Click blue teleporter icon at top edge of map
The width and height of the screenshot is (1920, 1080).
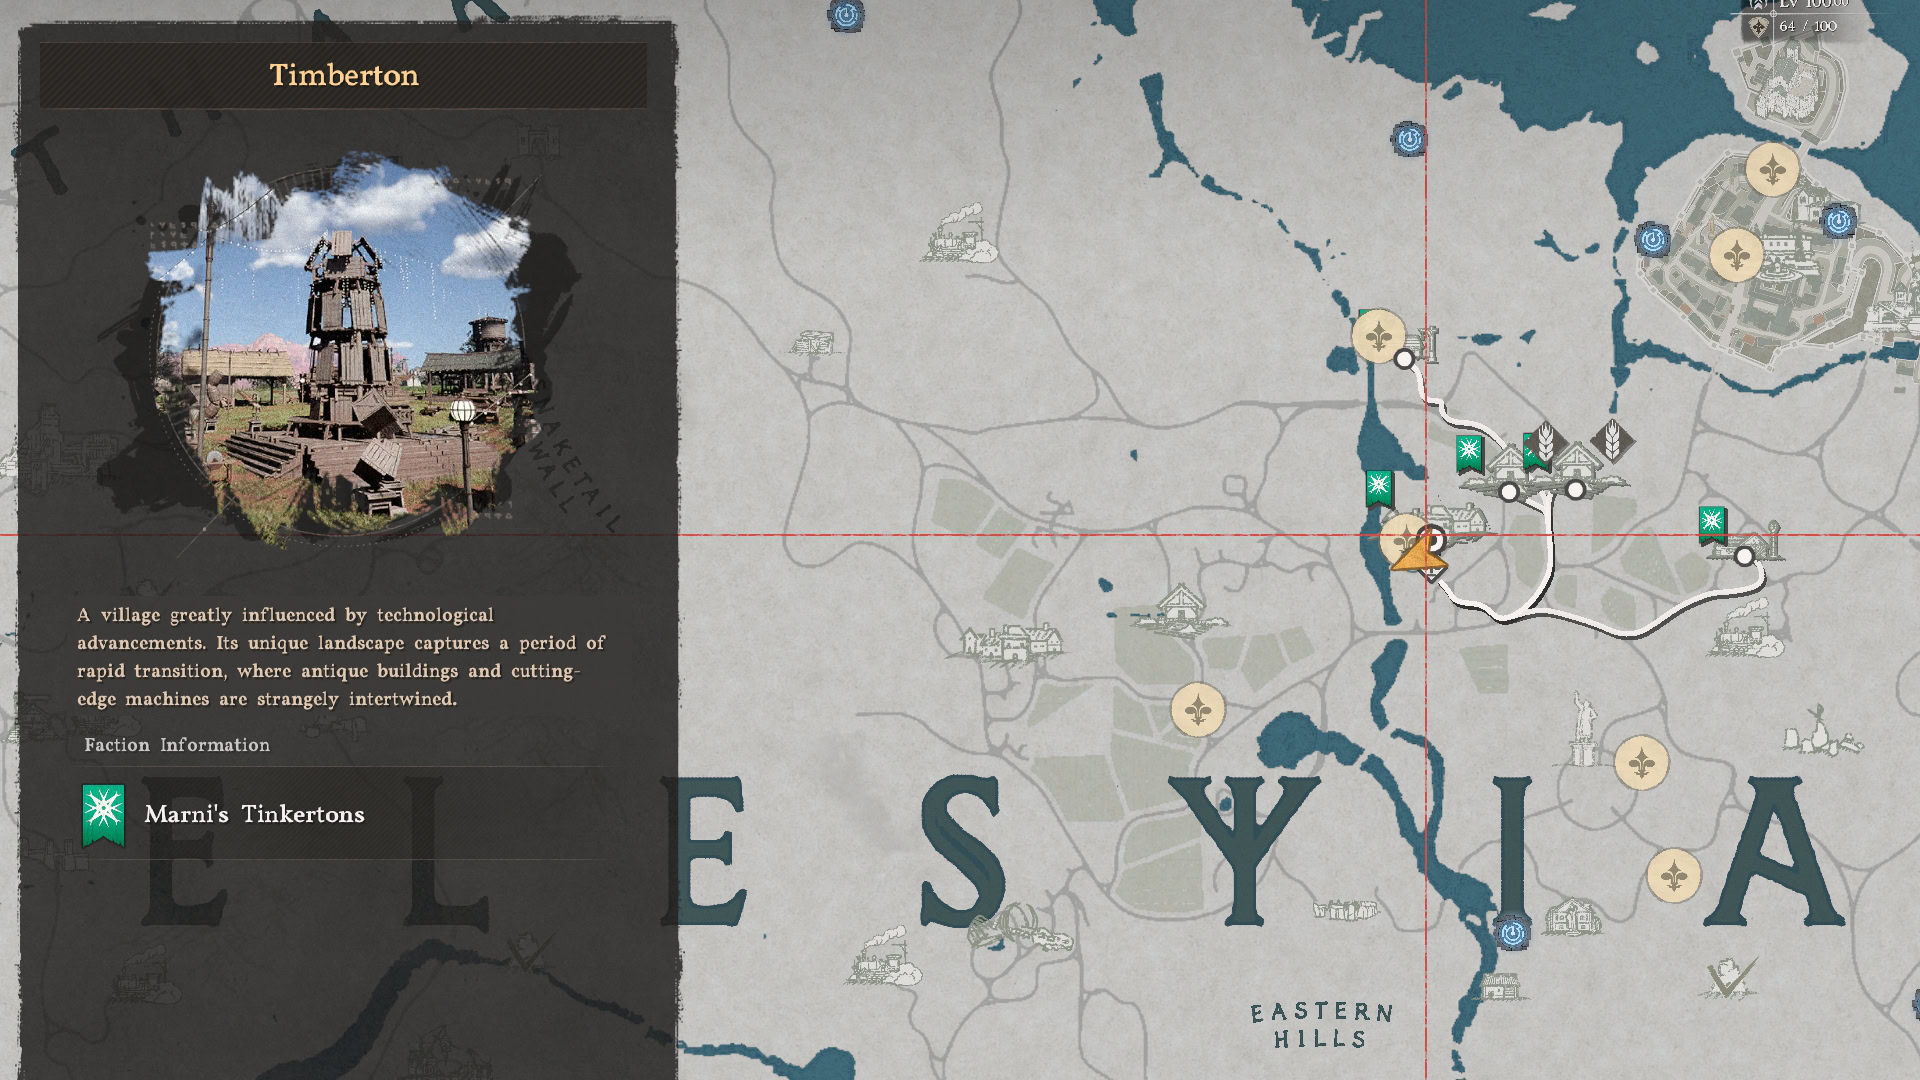coord(846,15)
